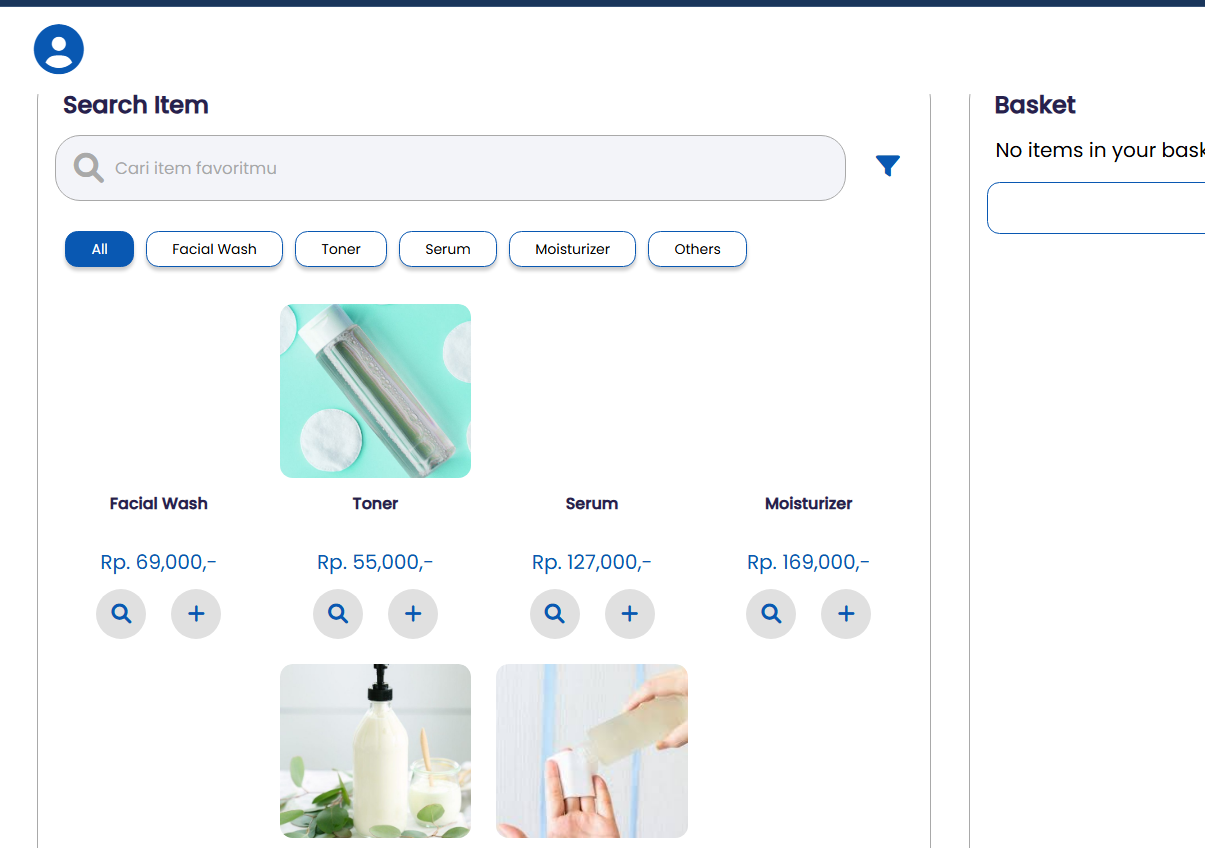Click the magnifier icon inside search bar
1205x848 pixels.
[89, 168]
